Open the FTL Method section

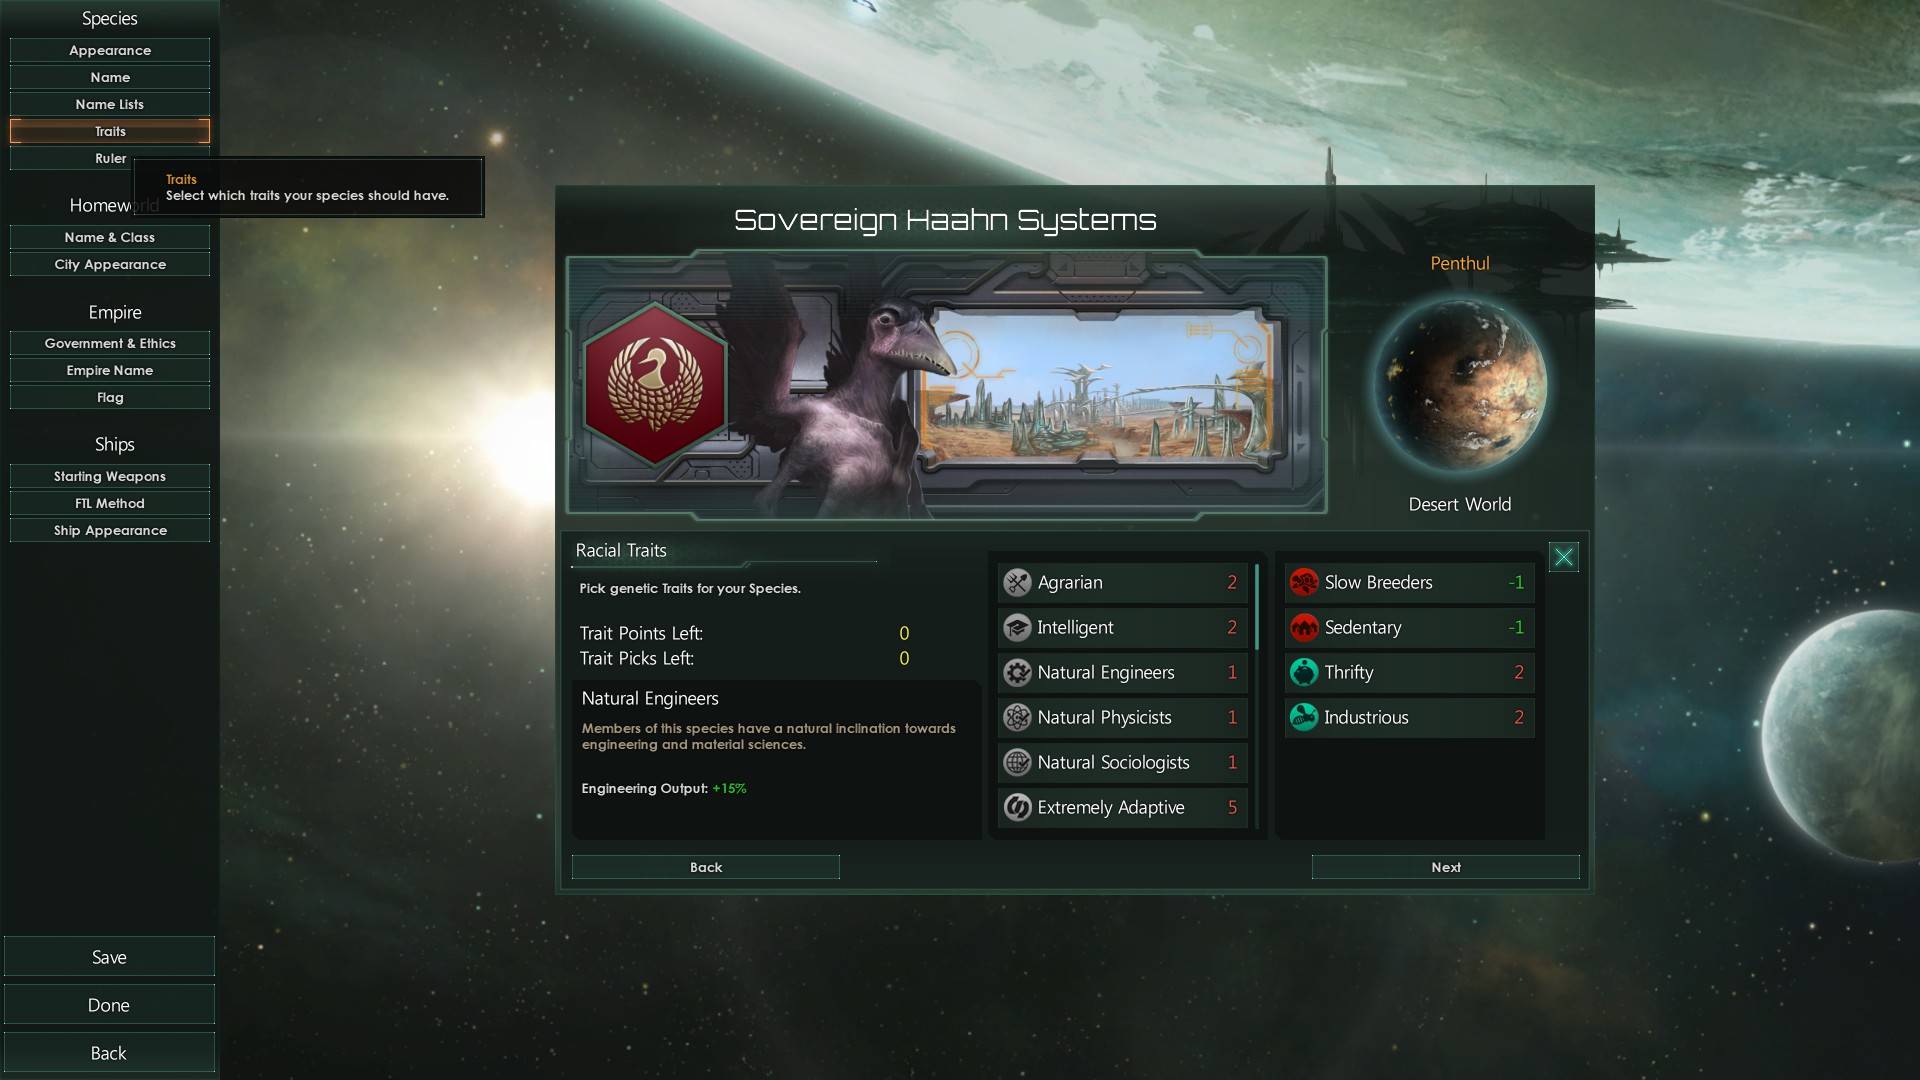(x=110, y=503)
